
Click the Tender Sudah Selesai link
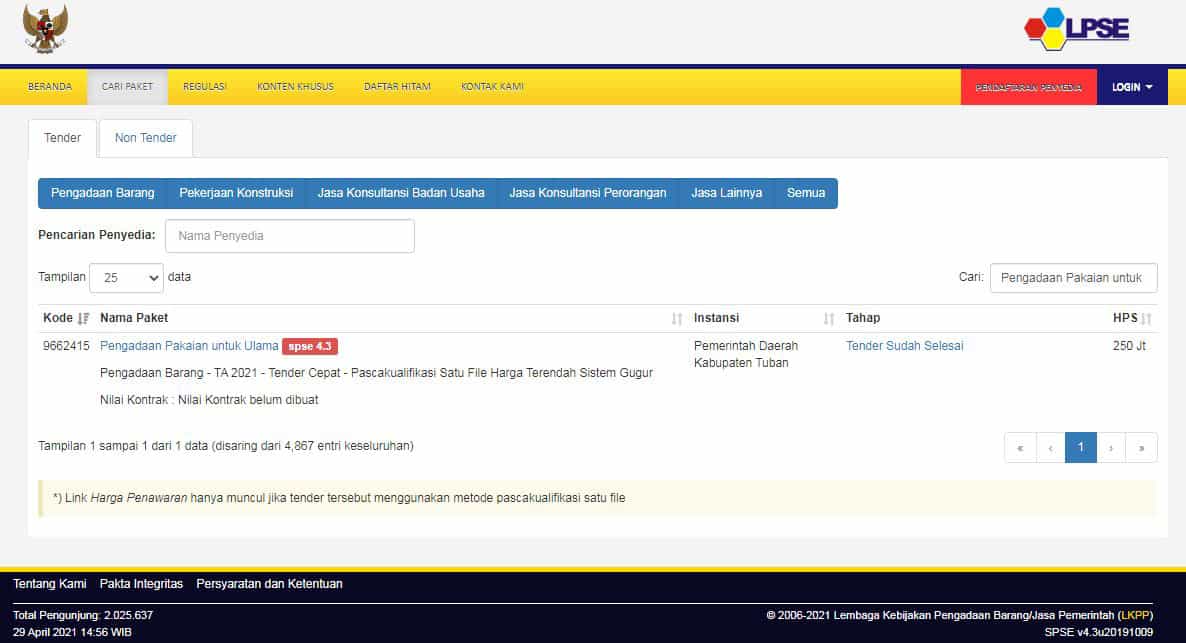(x=904, y=346)
